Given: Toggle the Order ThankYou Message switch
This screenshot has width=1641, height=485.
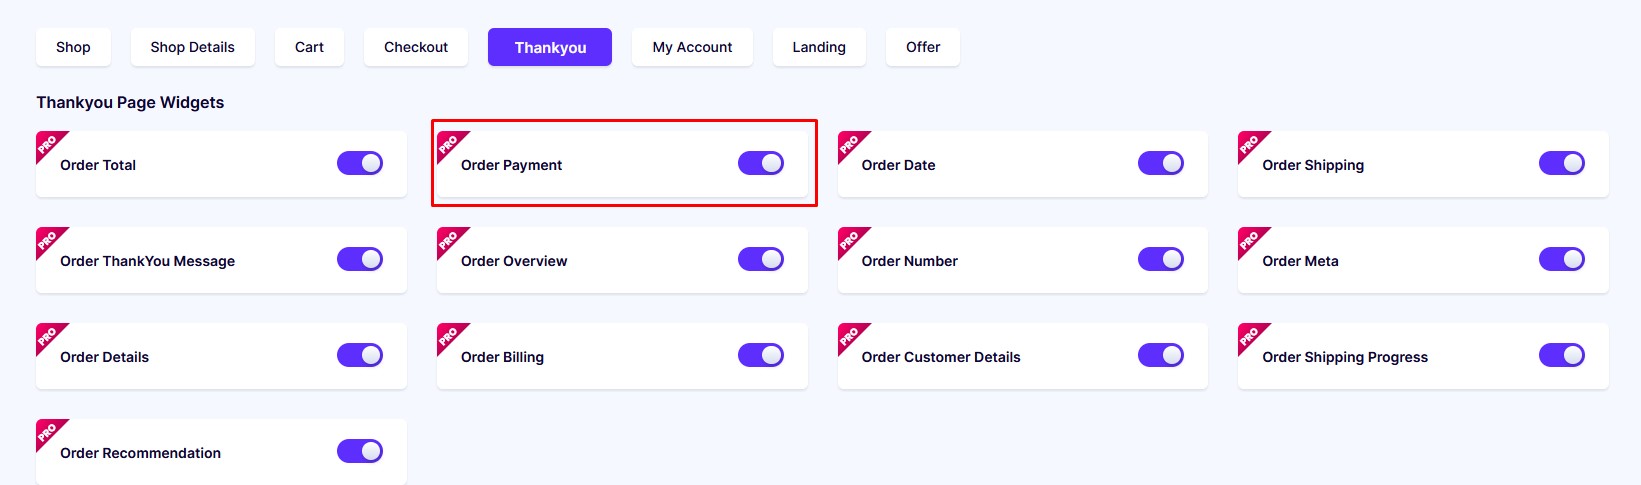Looking at the screenshot, I should pyautogui.click(x=360, y=259).
